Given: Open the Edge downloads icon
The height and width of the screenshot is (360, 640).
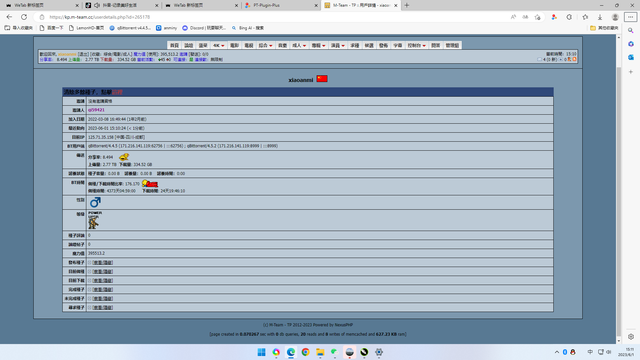Looking at the screenshot, I should pyautogui.click(x=600, y=17).
